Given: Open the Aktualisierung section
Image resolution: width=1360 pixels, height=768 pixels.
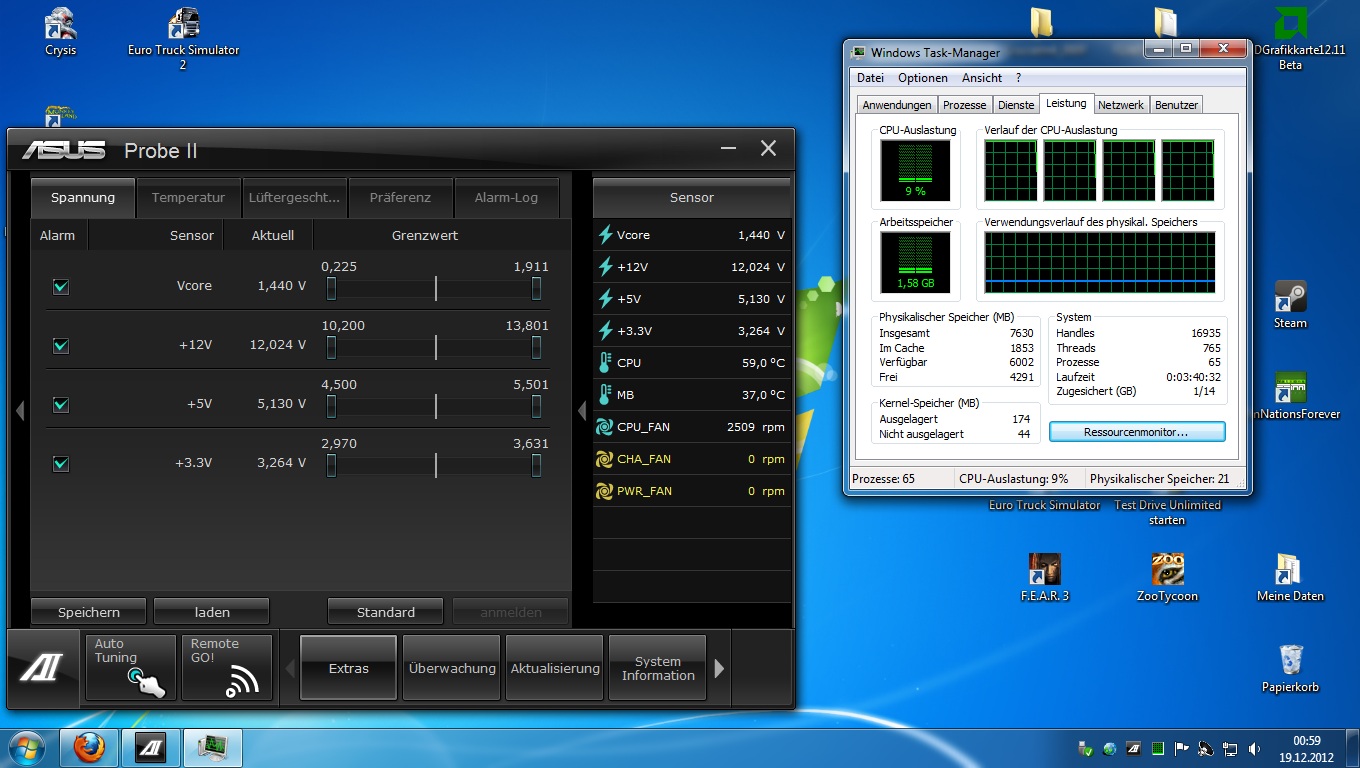Looking at the screenshot, I should pos(555,668).
